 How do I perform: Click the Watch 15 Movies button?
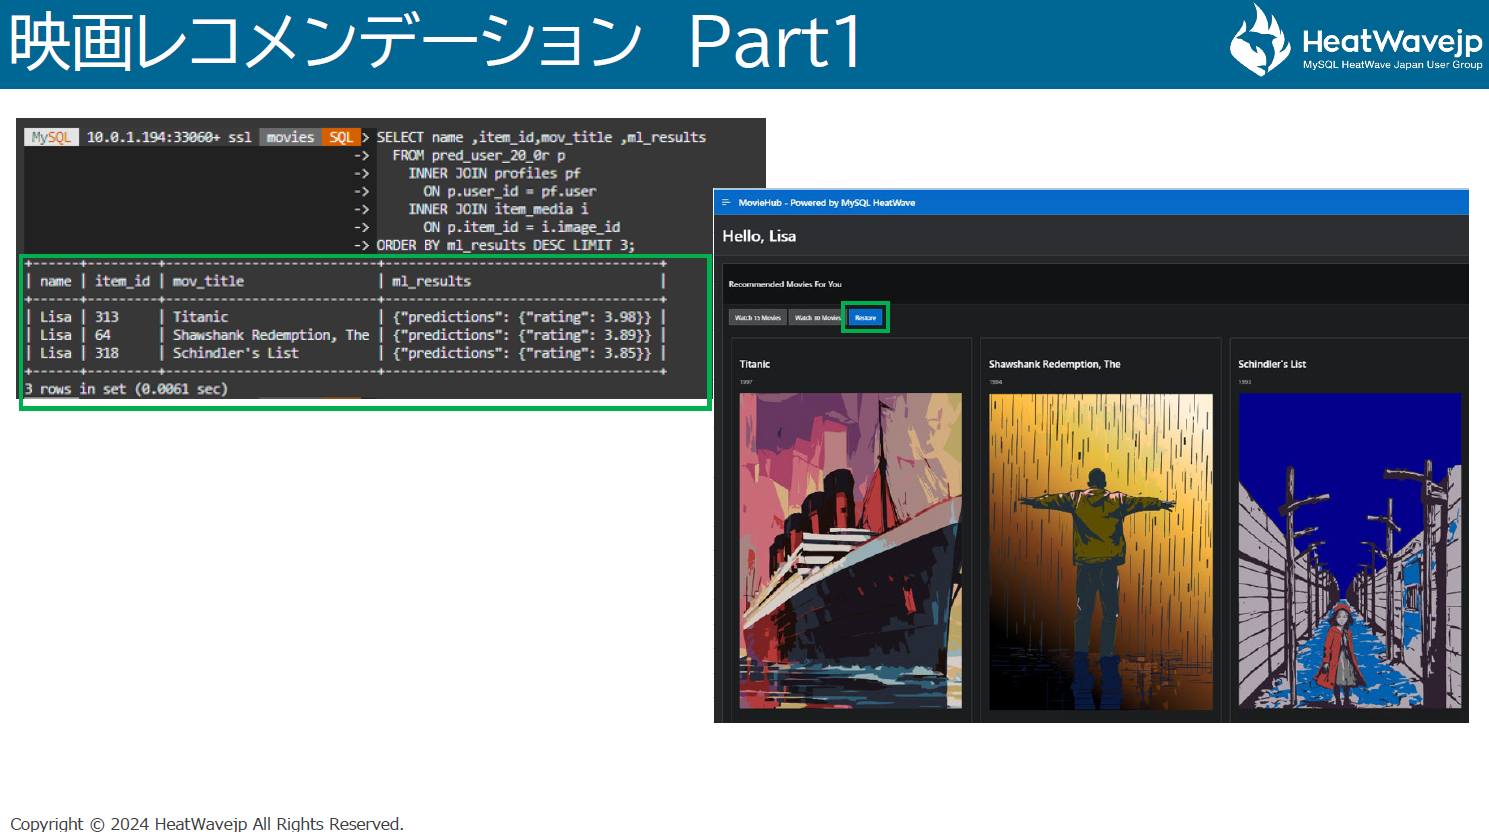tap(758, 318)
